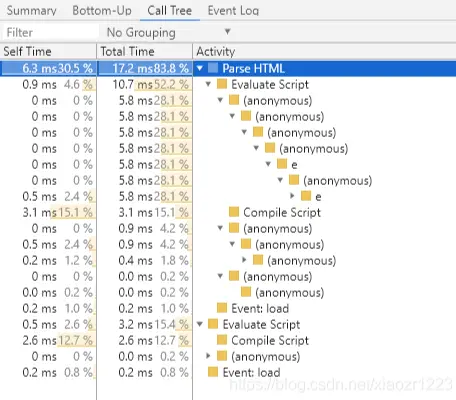The width and height of the screenshot is (456, 400).
Task: Select the Compile Script row at 15.1 %
Action: point(228,212)
